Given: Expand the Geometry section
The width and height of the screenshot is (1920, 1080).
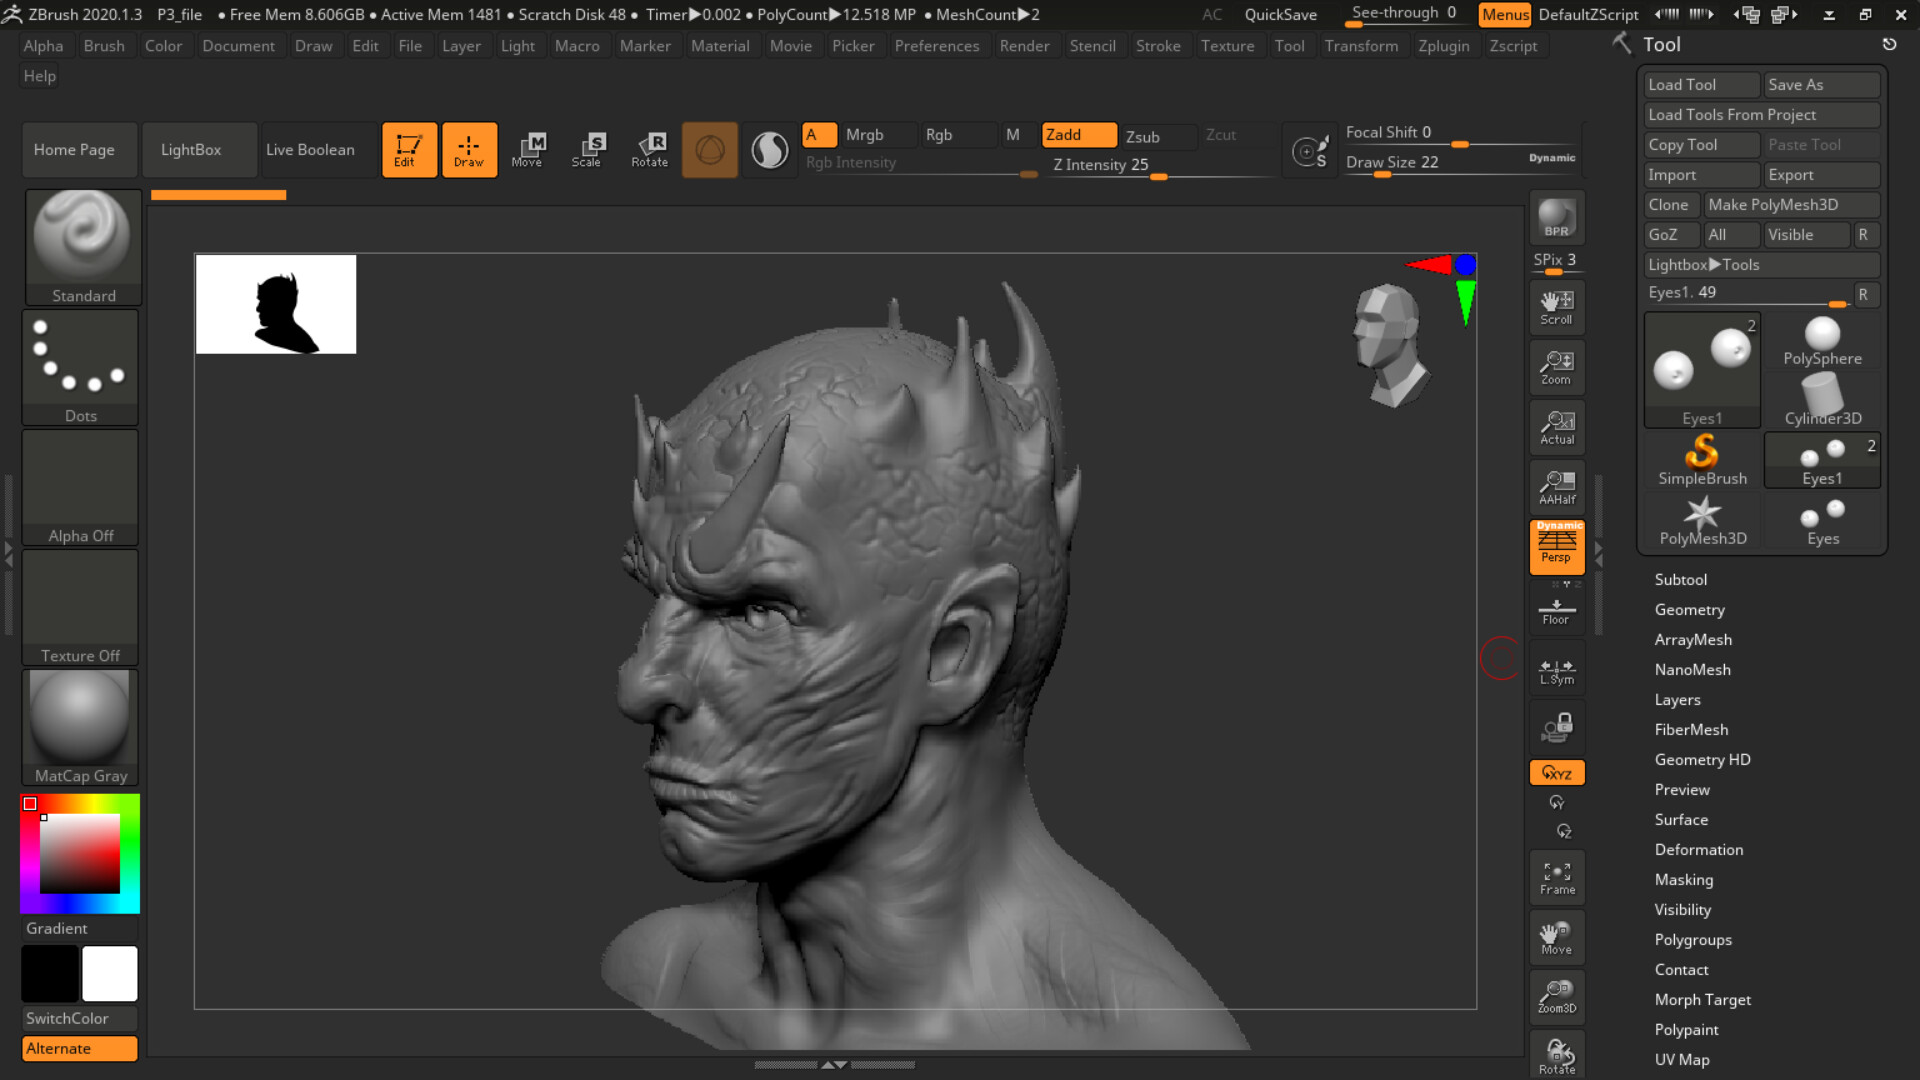Looking at the screenshot, I should pyautogui.click(x=1690, y=609).
